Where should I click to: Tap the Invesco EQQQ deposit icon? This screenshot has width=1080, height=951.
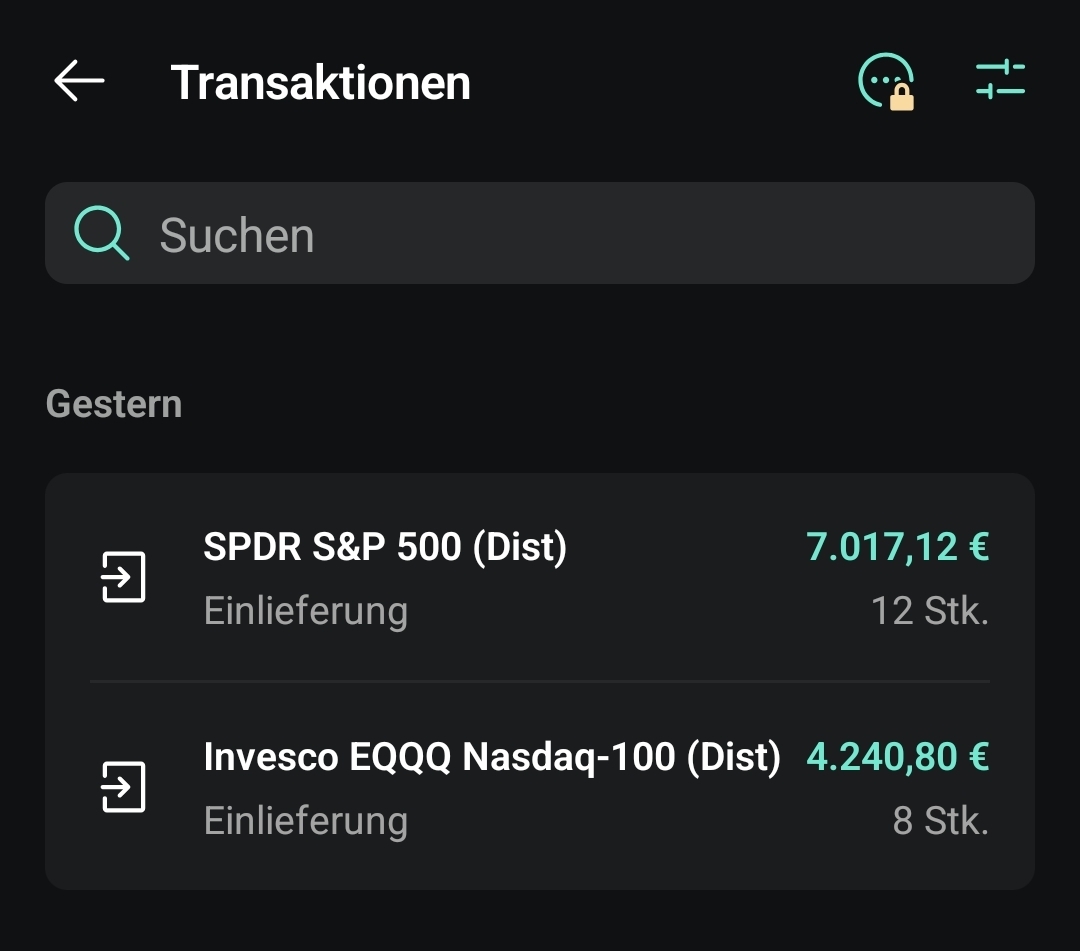124,787
